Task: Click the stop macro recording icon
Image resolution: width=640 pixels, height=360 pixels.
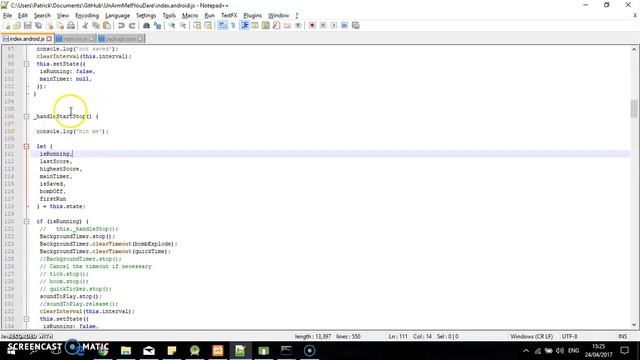Action: (x=323, y=26)
